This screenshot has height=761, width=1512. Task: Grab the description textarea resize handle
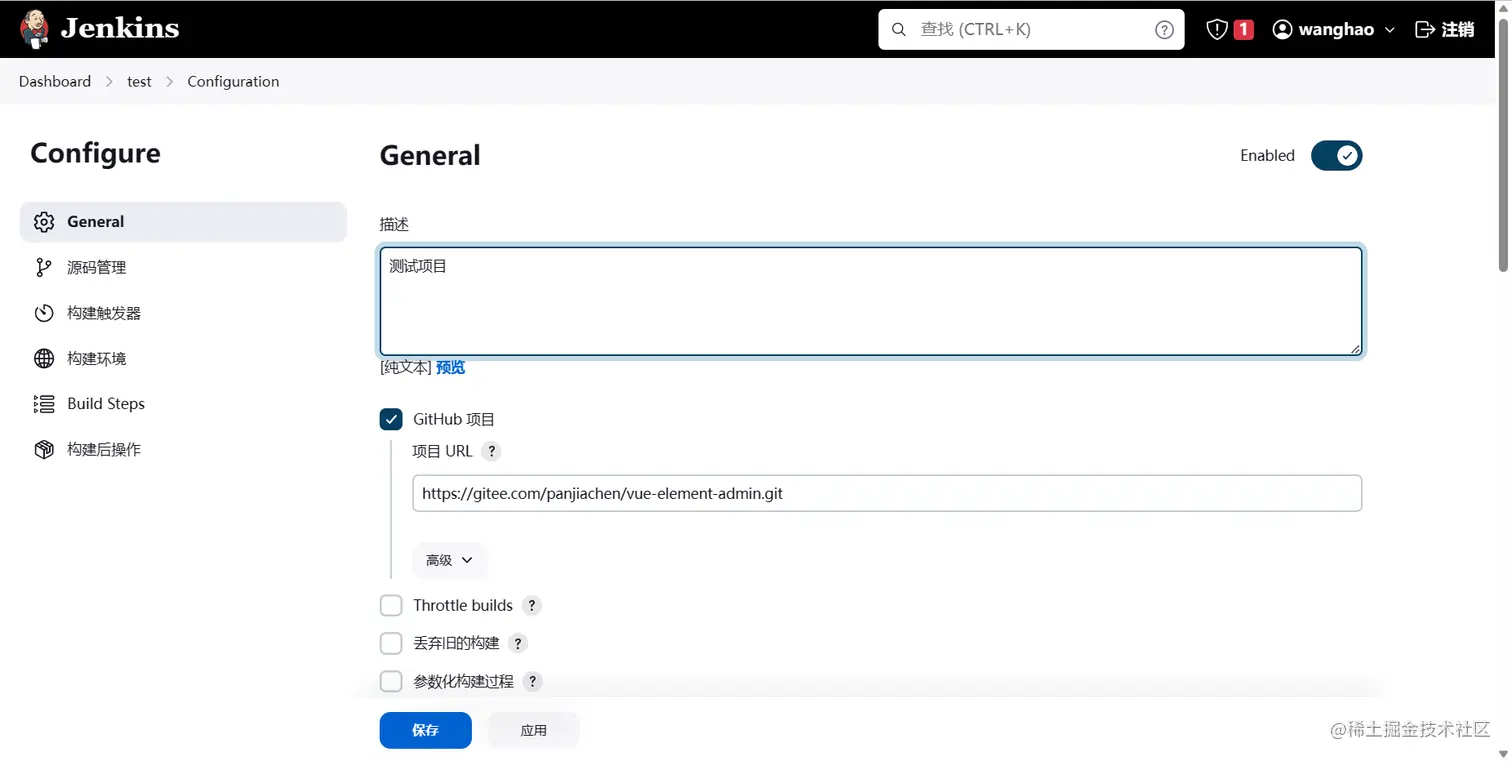[x=1355, y=348]
